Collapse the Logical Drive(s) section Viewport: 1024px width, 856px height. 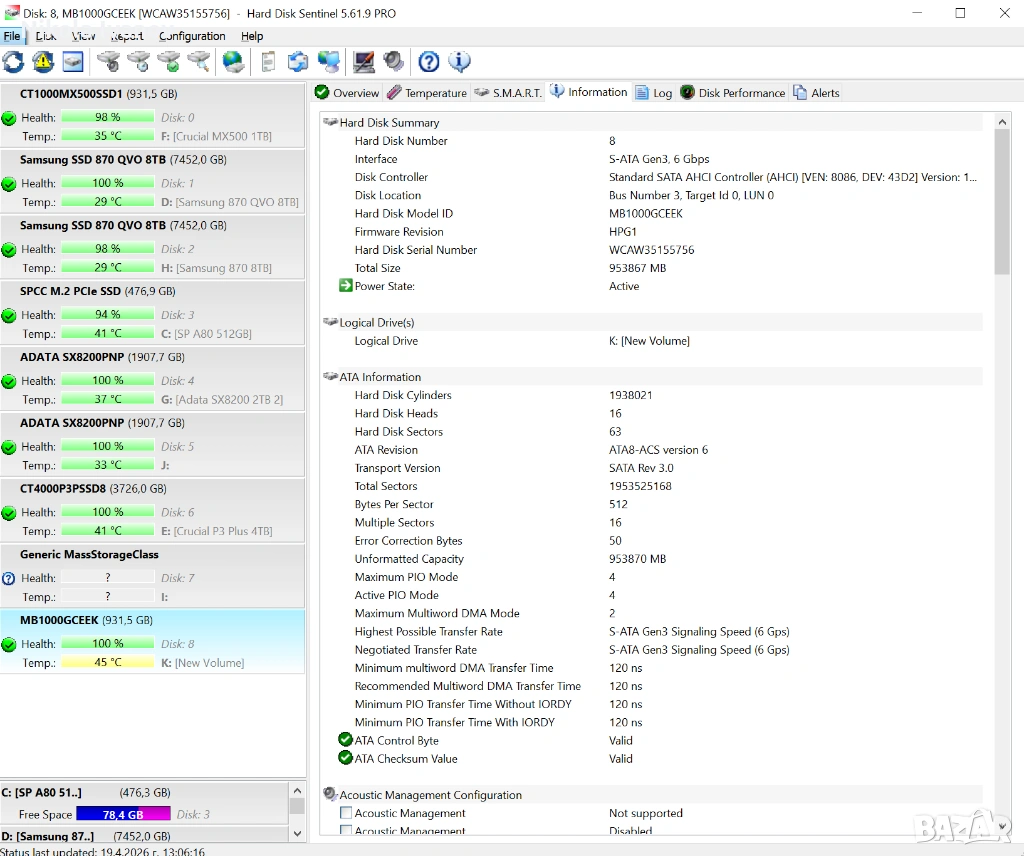tap(331, 323)
